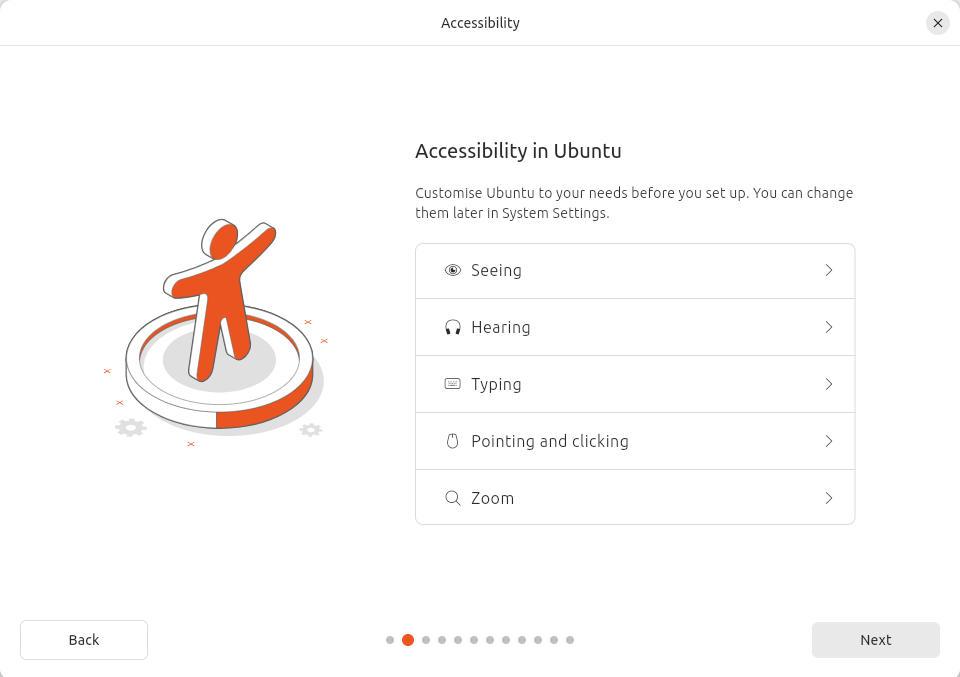The image size is (960, 677).
Task: Open the Pointing and clicking options
Action: [x=635, y=441]
